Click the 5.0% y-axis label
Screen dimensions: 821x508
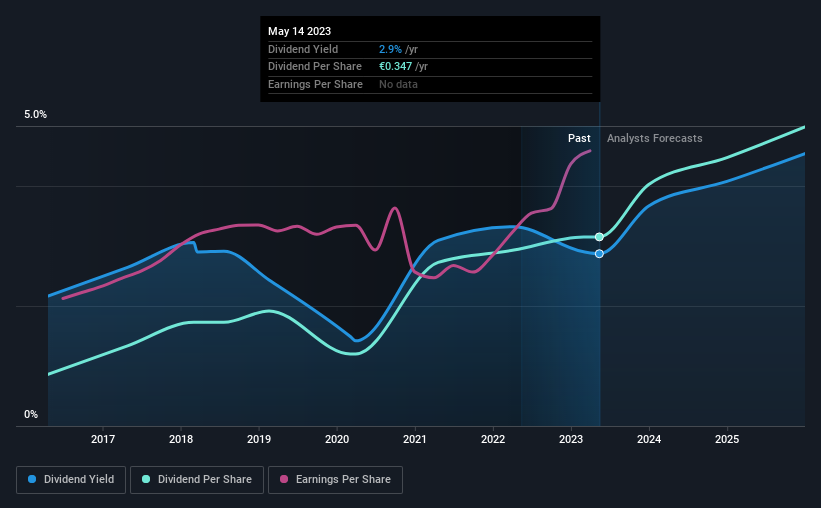36,115
